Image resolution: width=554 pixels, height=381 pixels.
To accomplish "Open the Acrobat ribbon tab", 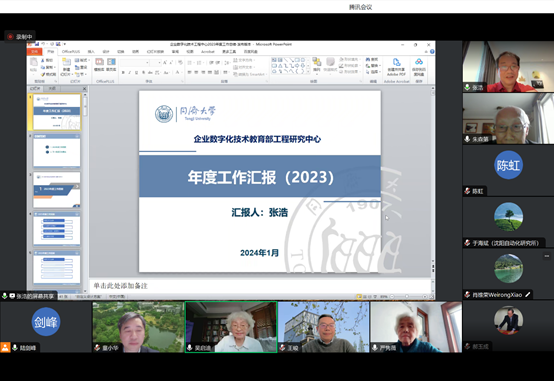I will 207,52.
